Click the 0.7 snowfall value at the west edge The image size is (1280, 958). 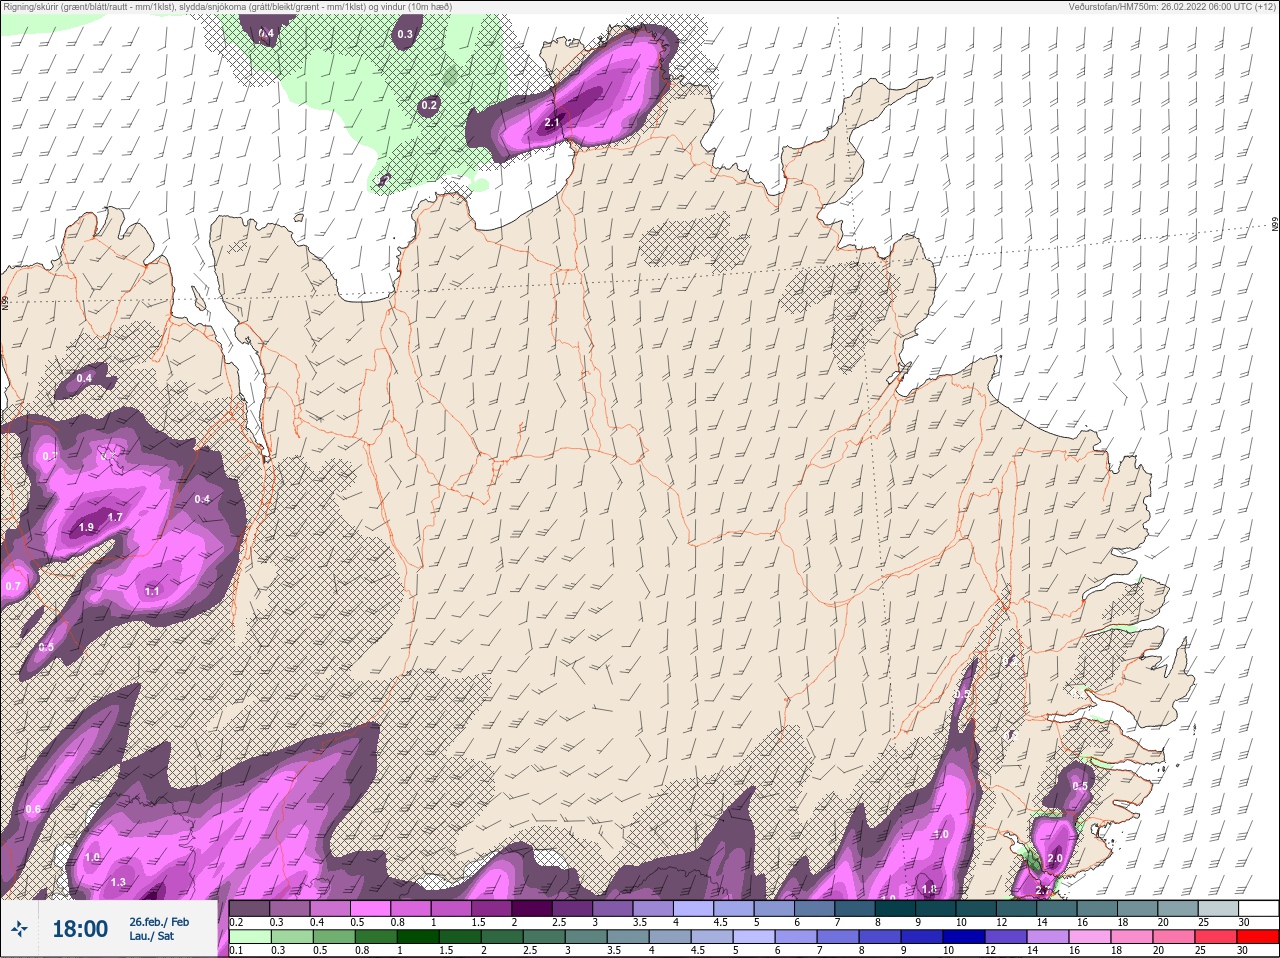pyautogui.click(x=13, y=586)
